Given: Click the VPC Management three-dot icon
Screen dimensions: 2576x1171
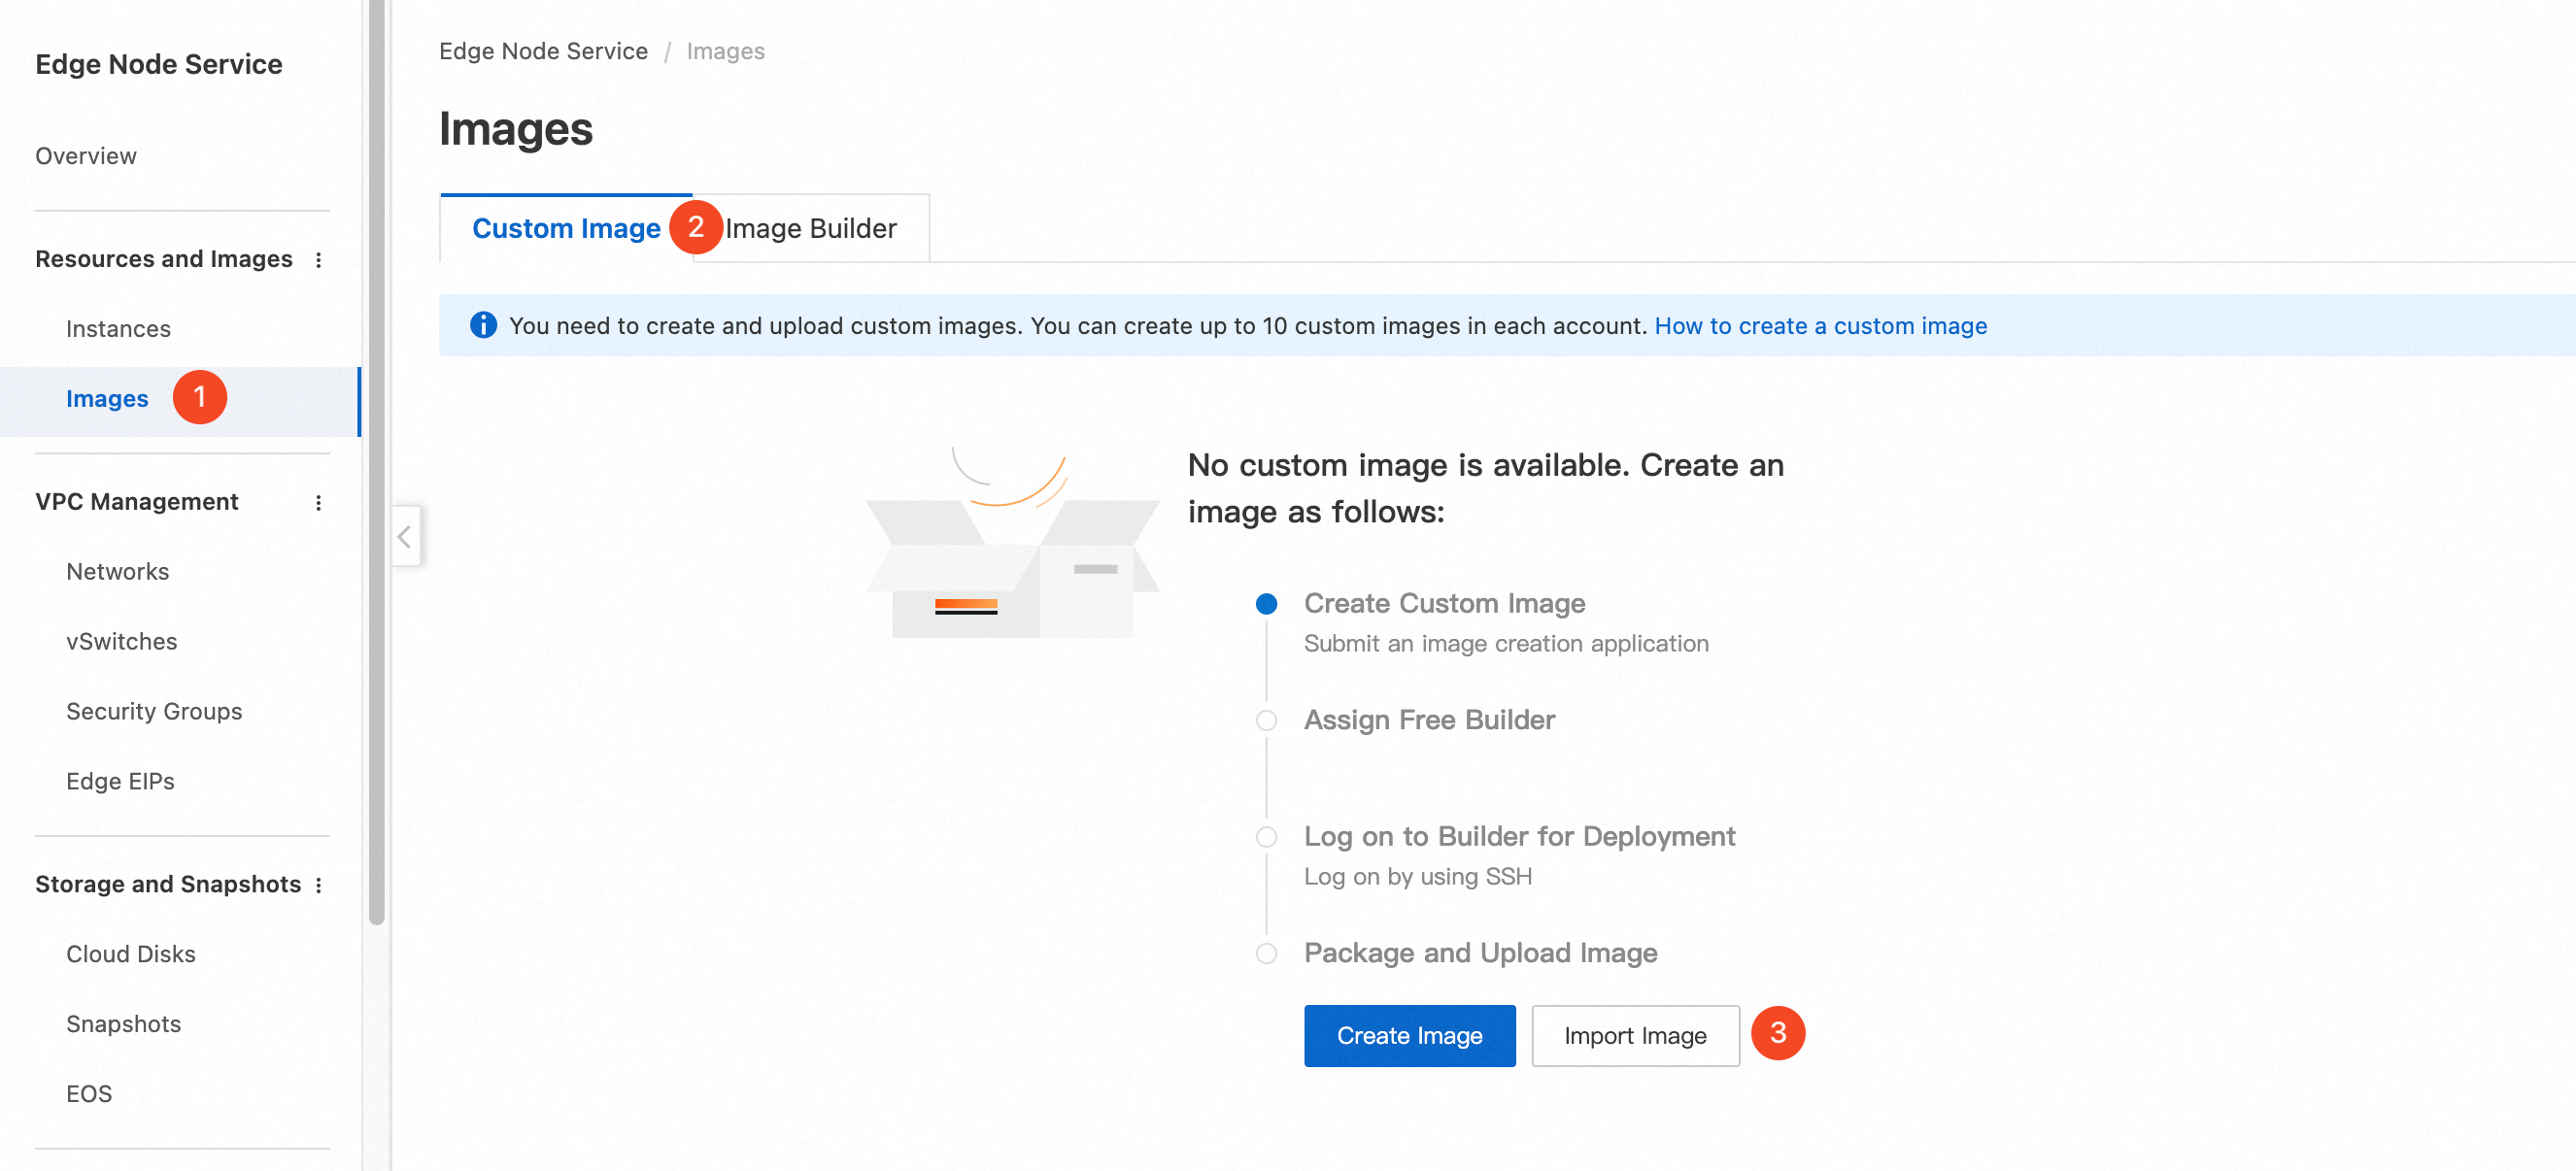Looking at the screenshot, I should coord(319,503).
